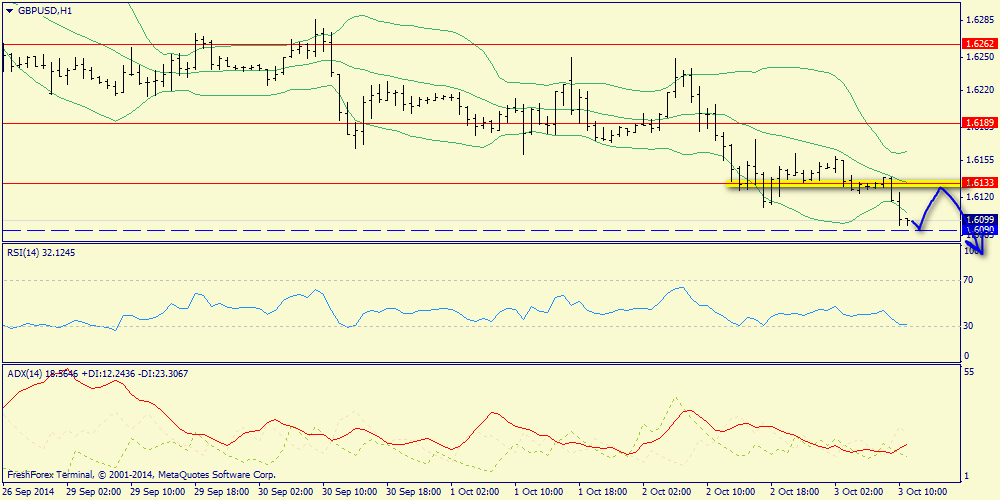
Task: Click the 1 Oct 18:00 time label
Action: (x=601, y=492)
